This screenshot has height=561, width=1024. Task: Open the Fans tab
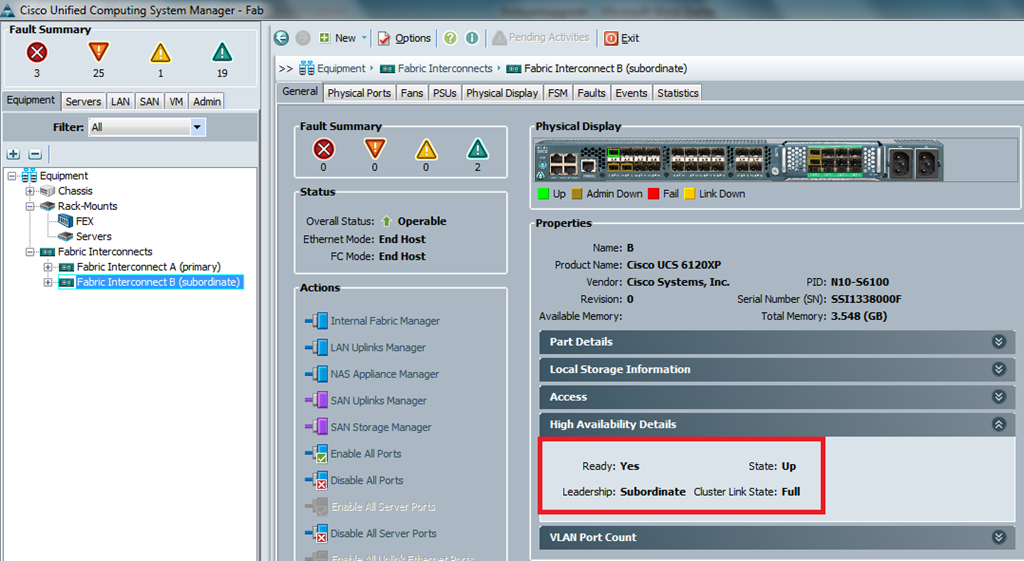click(412, 93)
